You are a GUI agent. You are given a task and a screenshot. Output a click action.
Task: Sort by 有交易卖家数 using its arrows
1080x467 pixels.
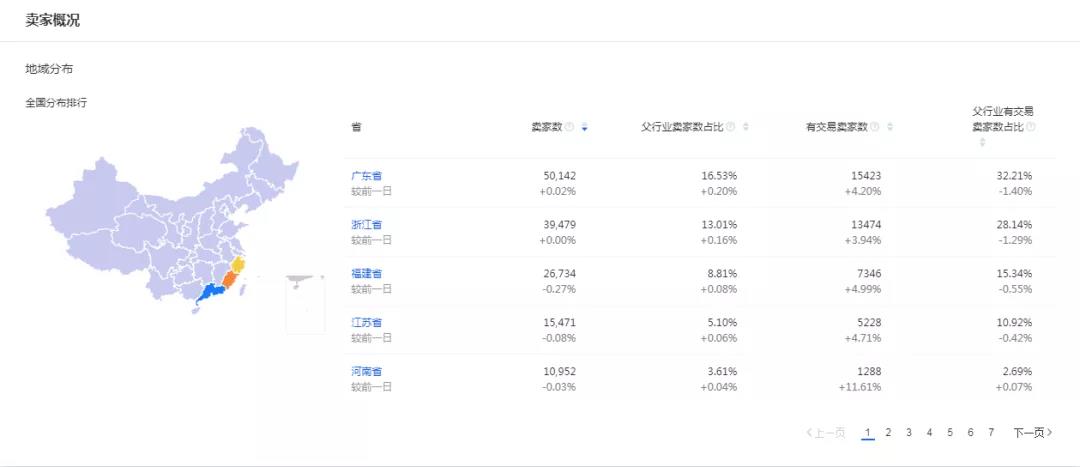tap(890, 127)
